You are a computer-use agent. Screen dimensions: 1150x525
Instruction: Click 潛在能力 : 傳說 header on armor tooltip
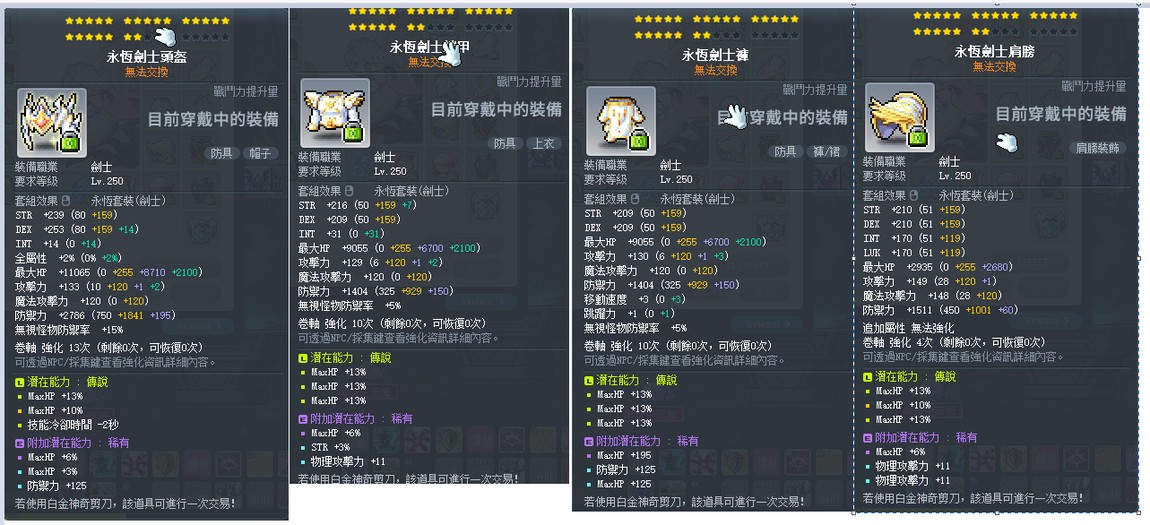click(x=345, y=358)
